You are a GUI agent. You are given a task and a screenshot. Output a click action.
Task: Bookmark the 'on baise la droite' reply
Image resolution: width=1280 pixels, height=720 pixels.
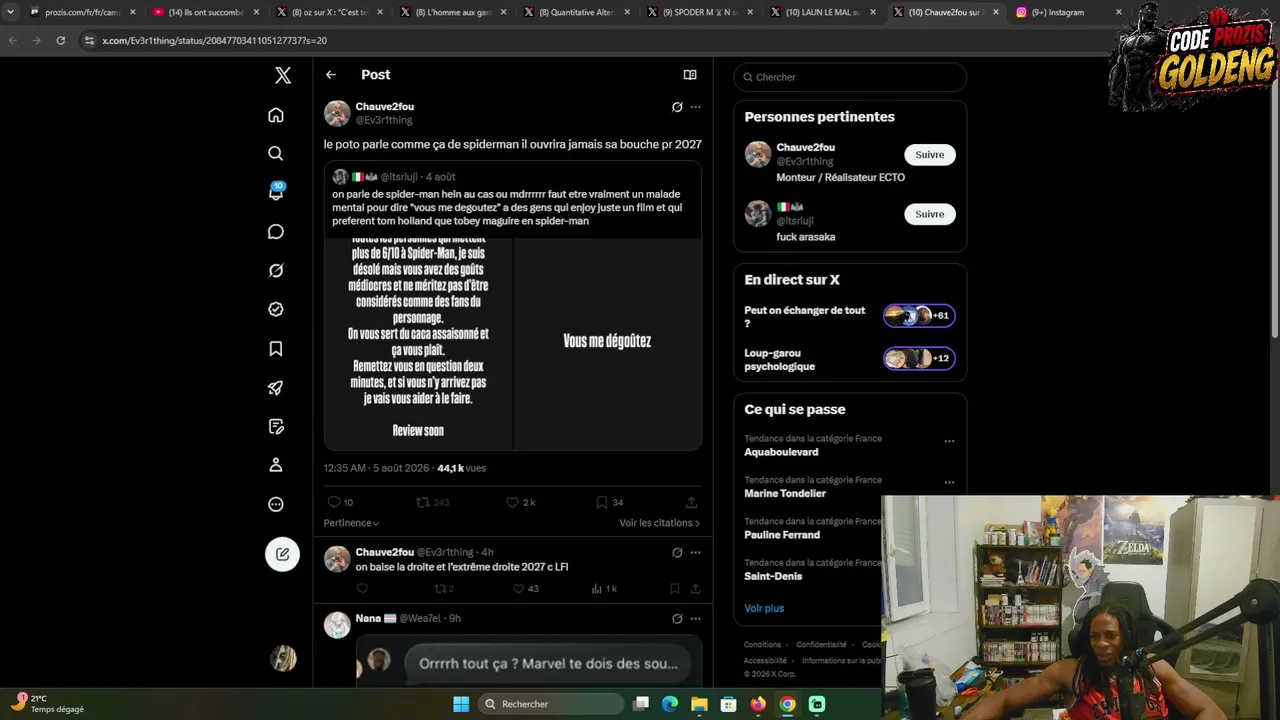point(675,589)
